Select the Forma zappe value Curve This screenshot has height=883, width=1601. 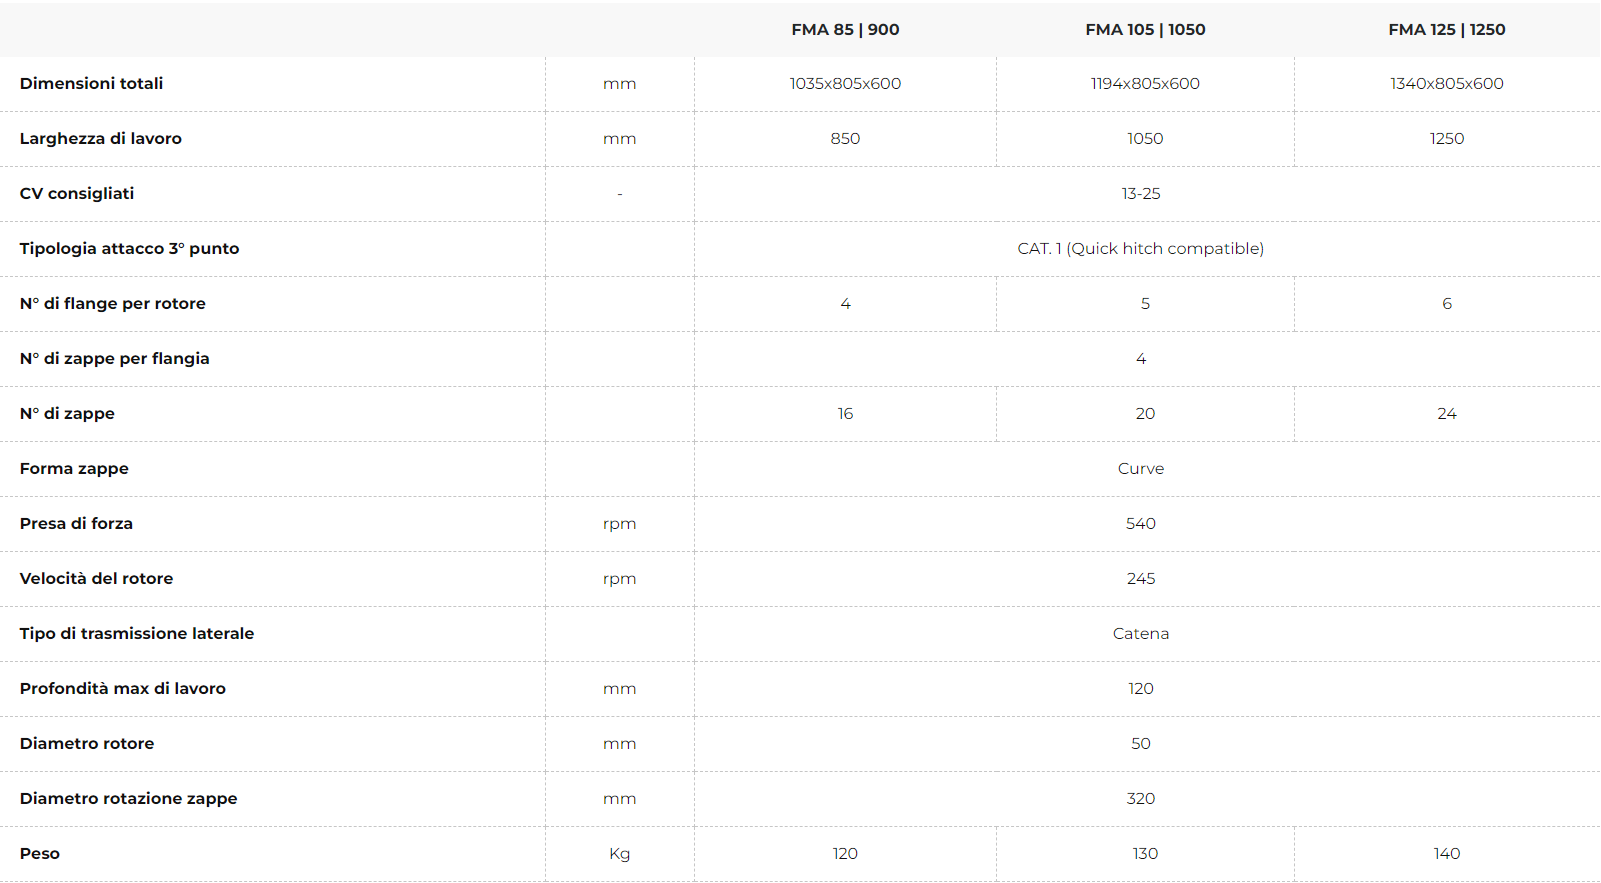[x=1140, y=469]
